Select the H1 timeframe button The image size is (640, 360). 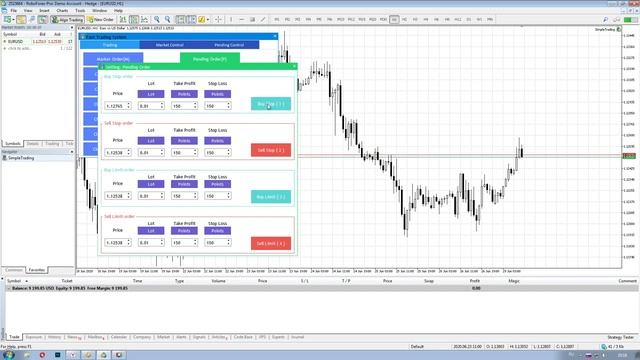tap(394, 19)
